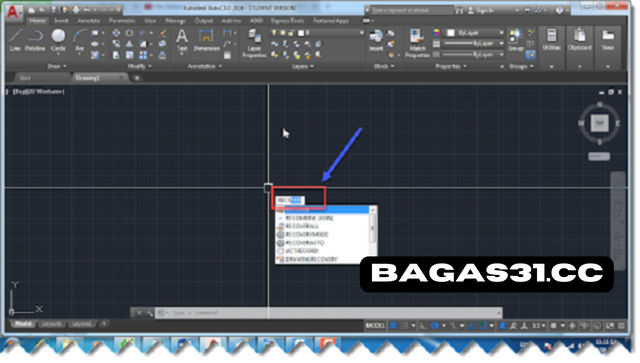The height and width of the screenshot is (363, 640).
Task: Toggle polar tracking on status bar
Action: click(435, 325)
